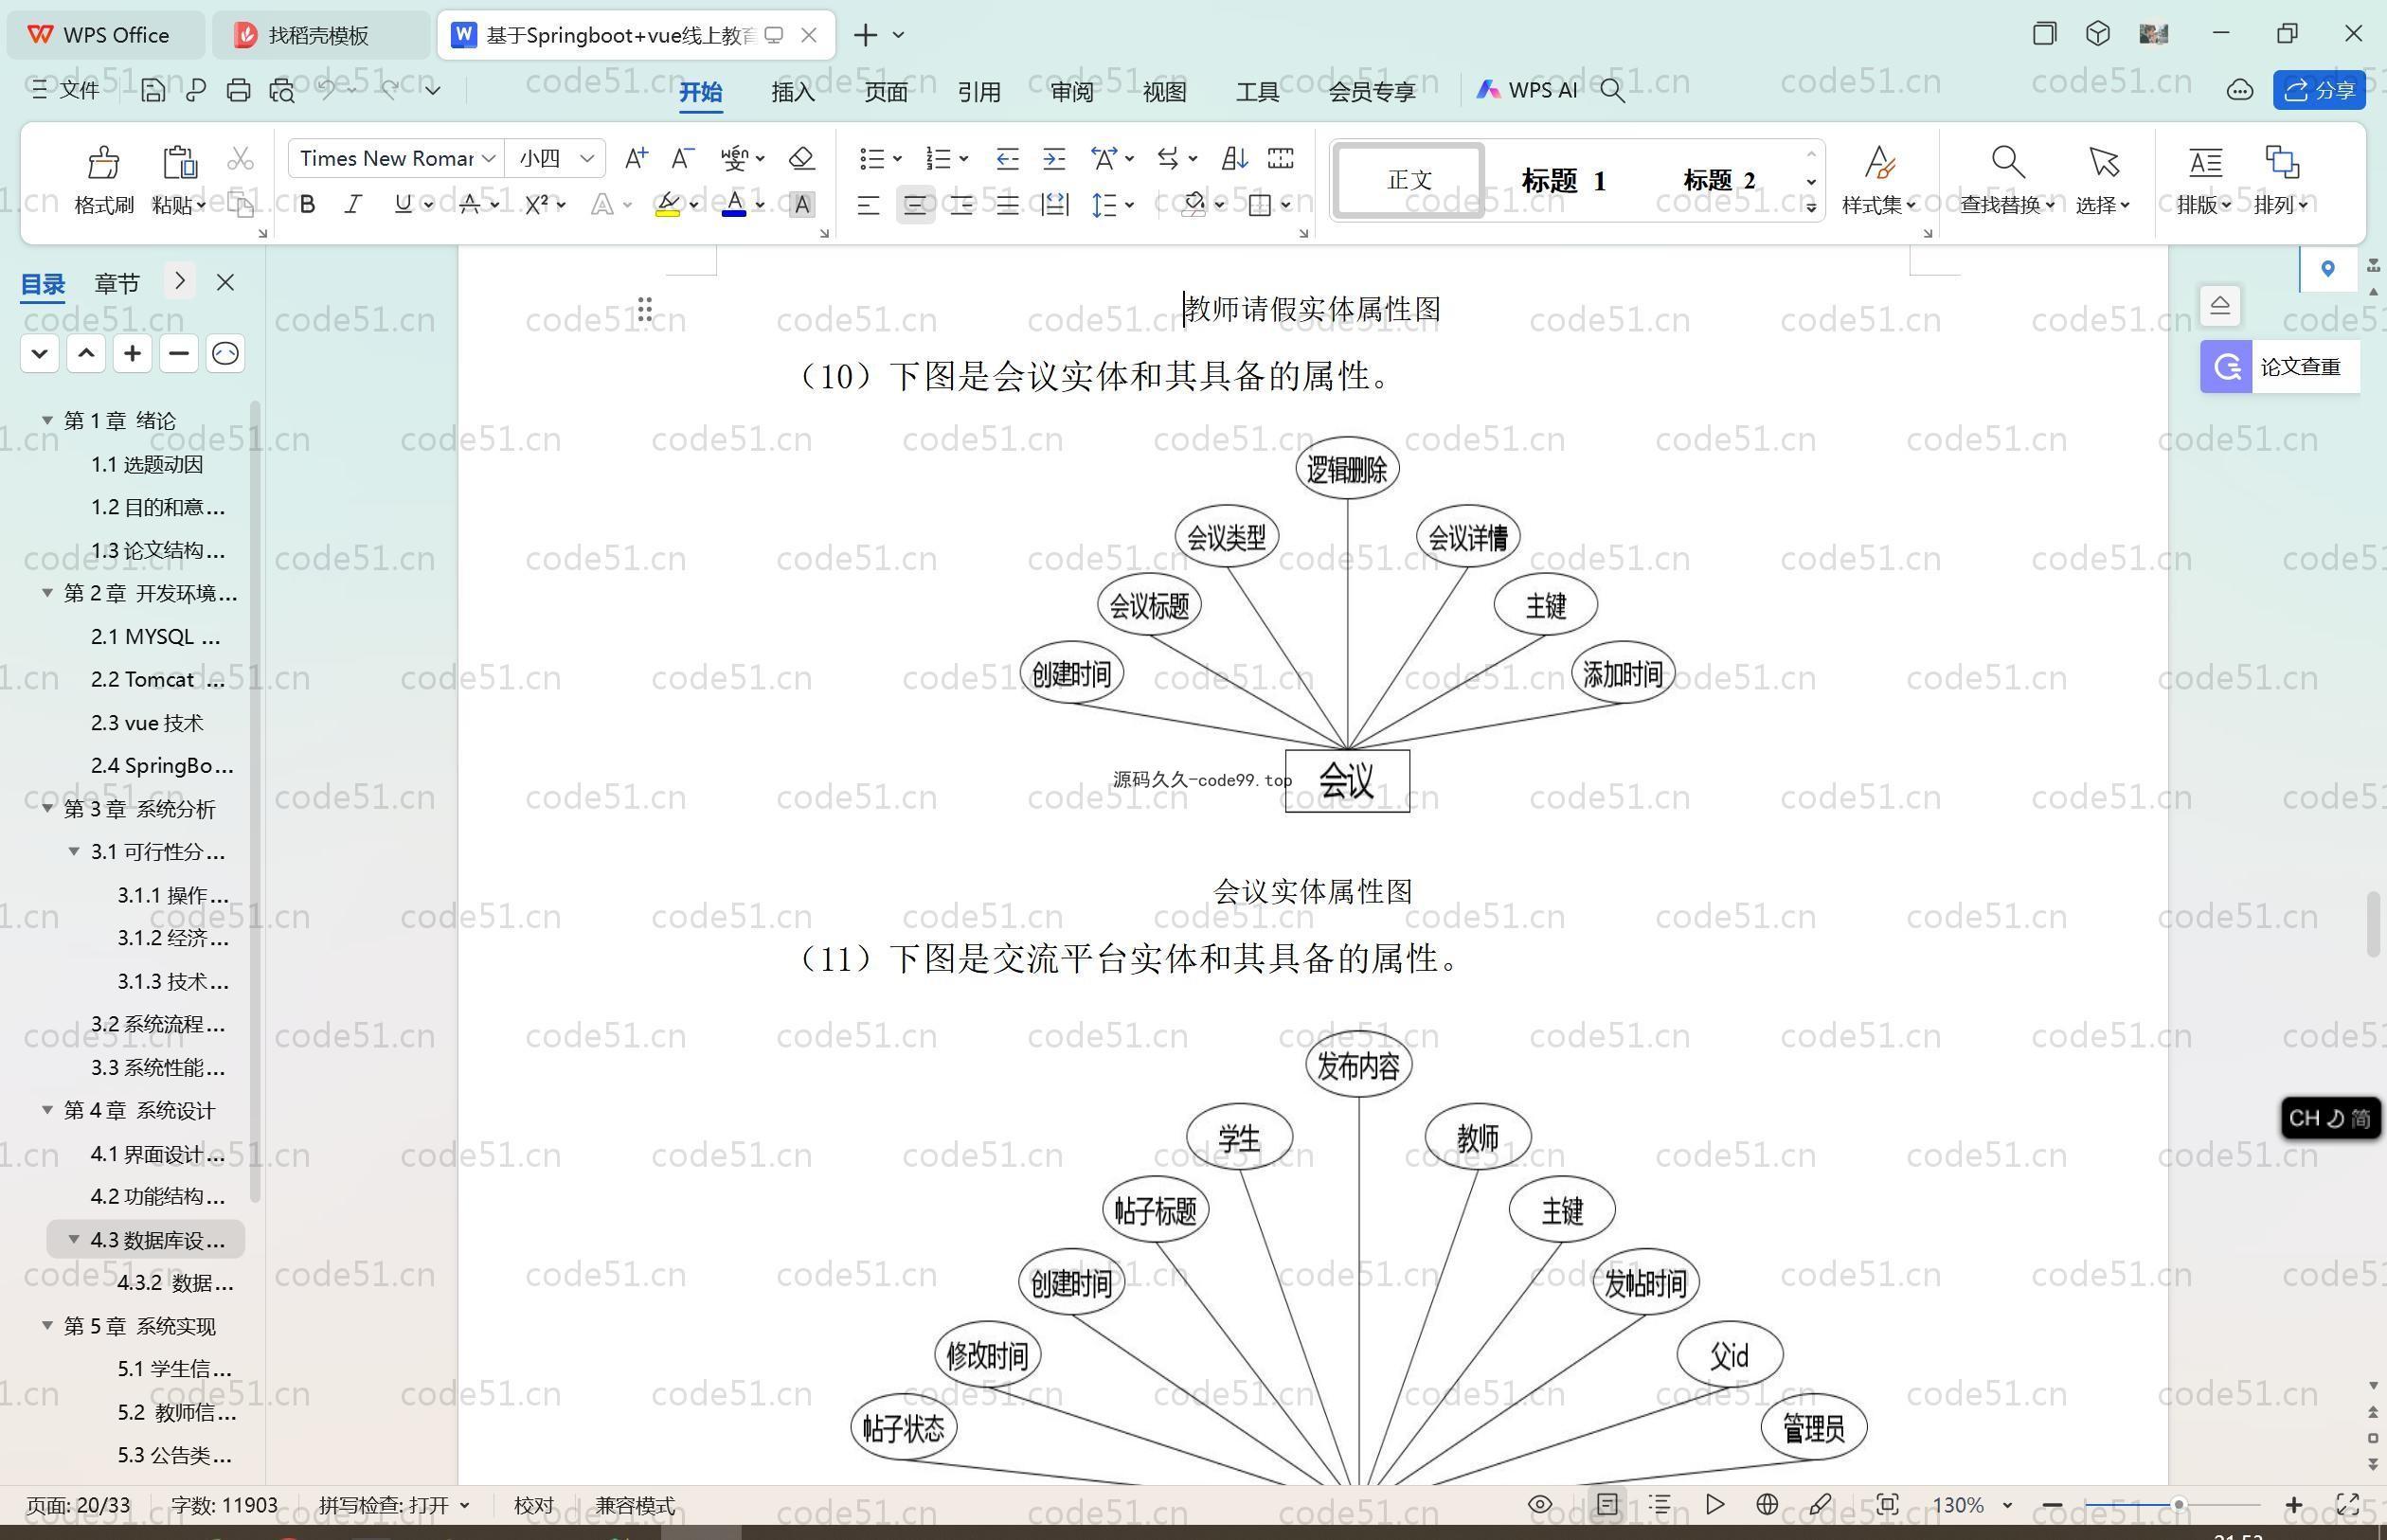Click the Print icon in quick toolbar
The width and height of the screenshot is (2387, 1540).
[x=238, y=90]
